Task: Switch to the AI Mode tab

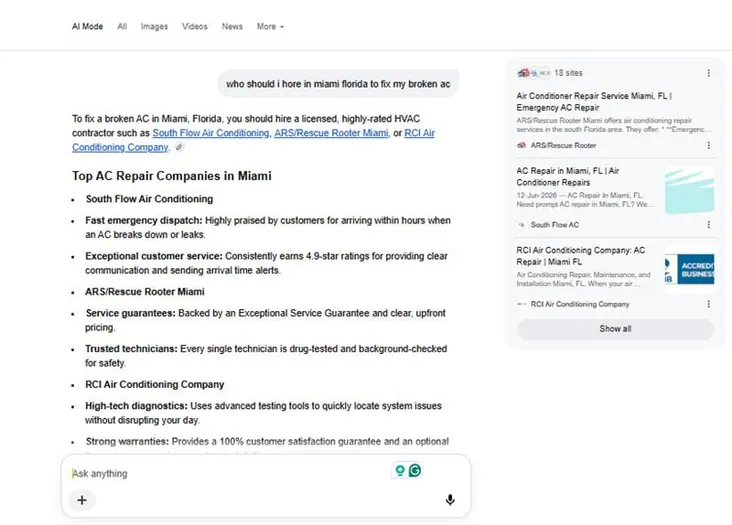Action: [x=87, y=27]
